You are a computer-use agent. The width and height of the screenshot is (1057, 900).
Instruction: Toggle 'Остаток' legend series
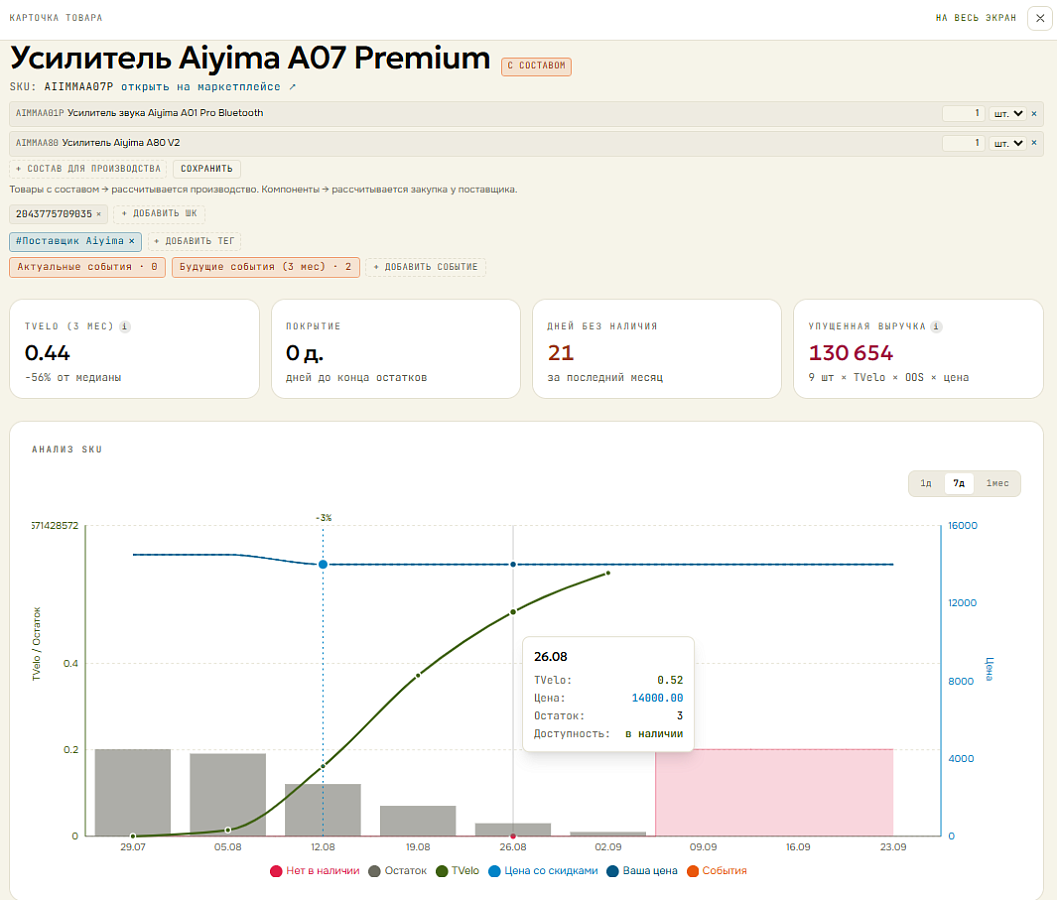[398, 871]
